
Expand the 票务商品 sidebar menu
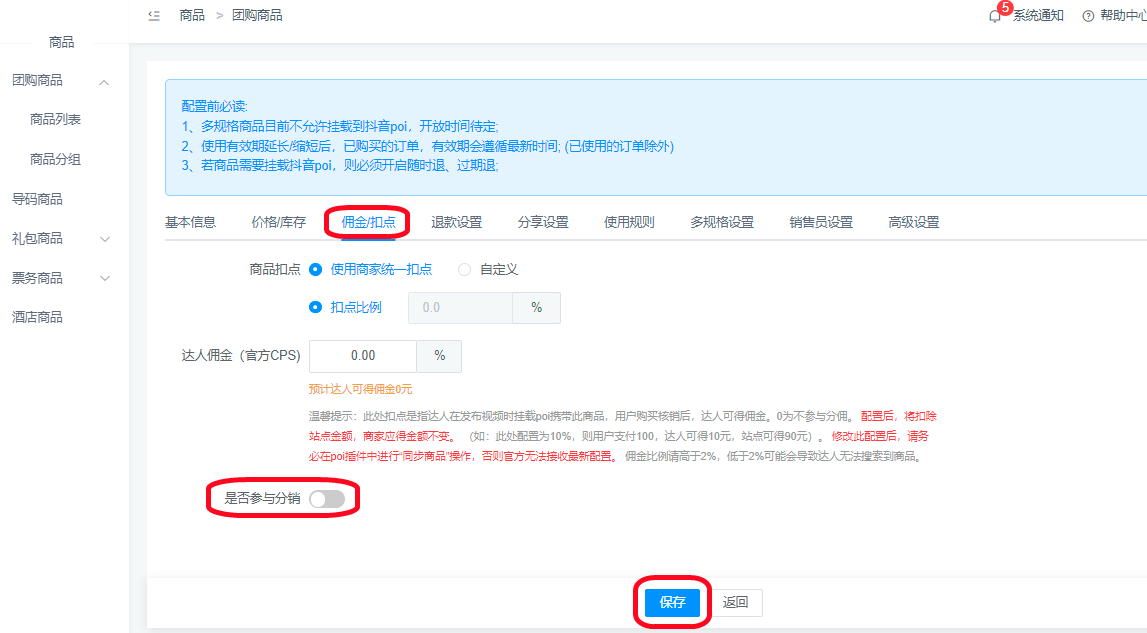[x=104, y=278]
